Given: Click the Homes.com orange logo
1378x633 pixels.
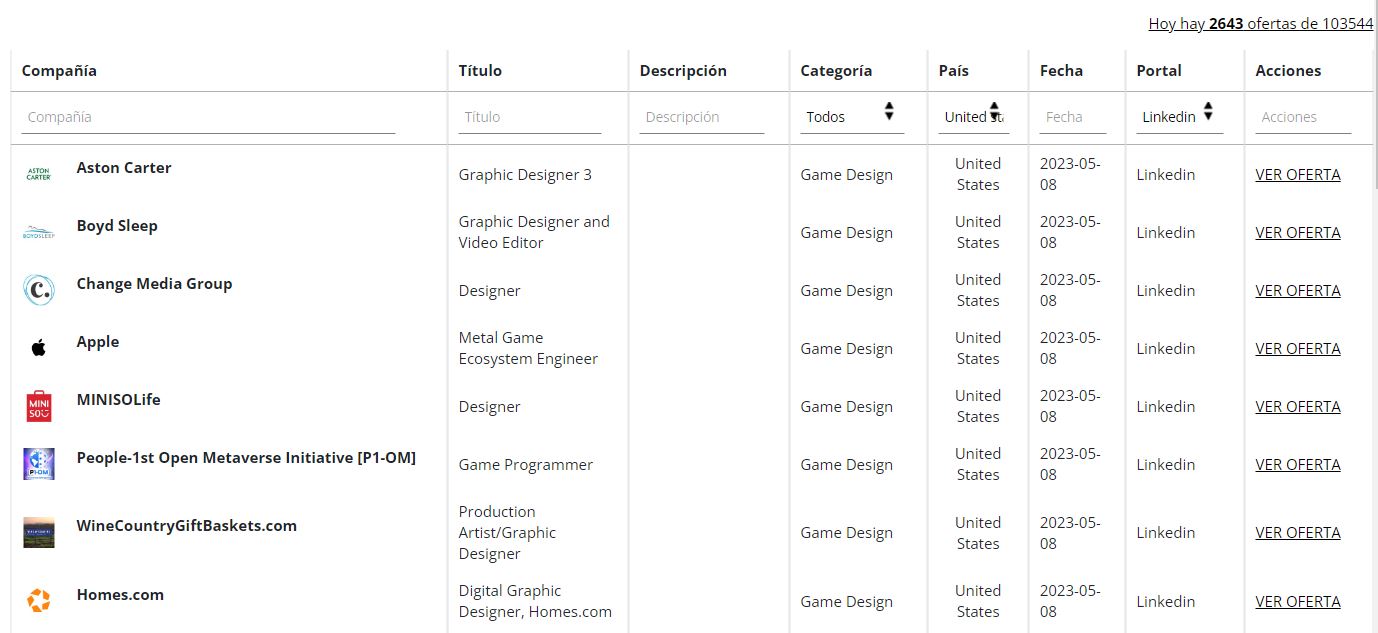Looking at the screenshot, I should [x=38, y=601].
